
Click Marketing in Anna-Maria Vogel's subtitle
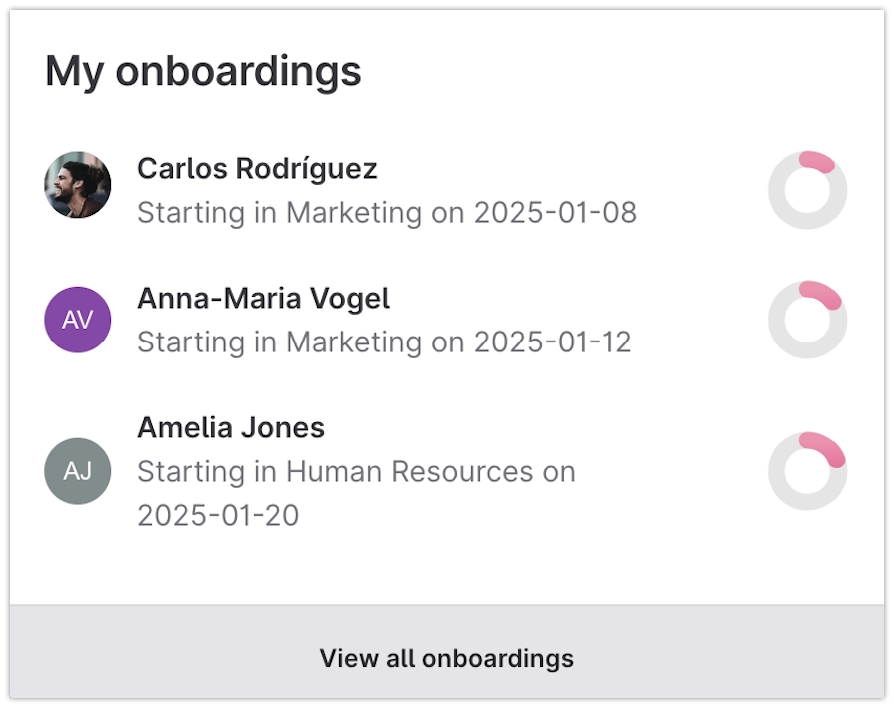(354, 342)
